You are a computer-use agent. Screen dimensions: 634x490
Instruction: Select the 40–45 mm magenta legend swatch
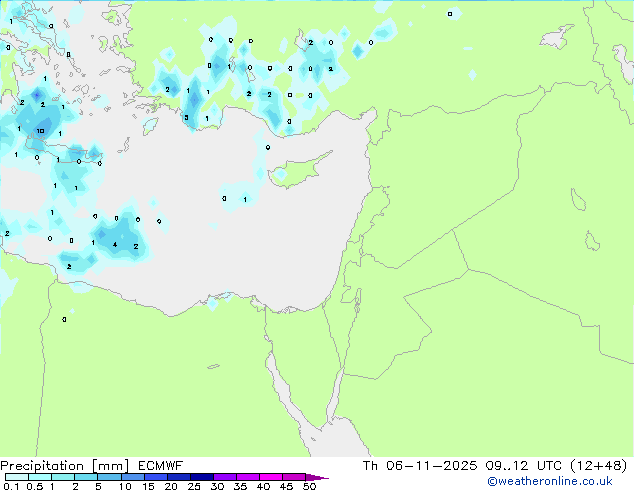pos(271,477)
